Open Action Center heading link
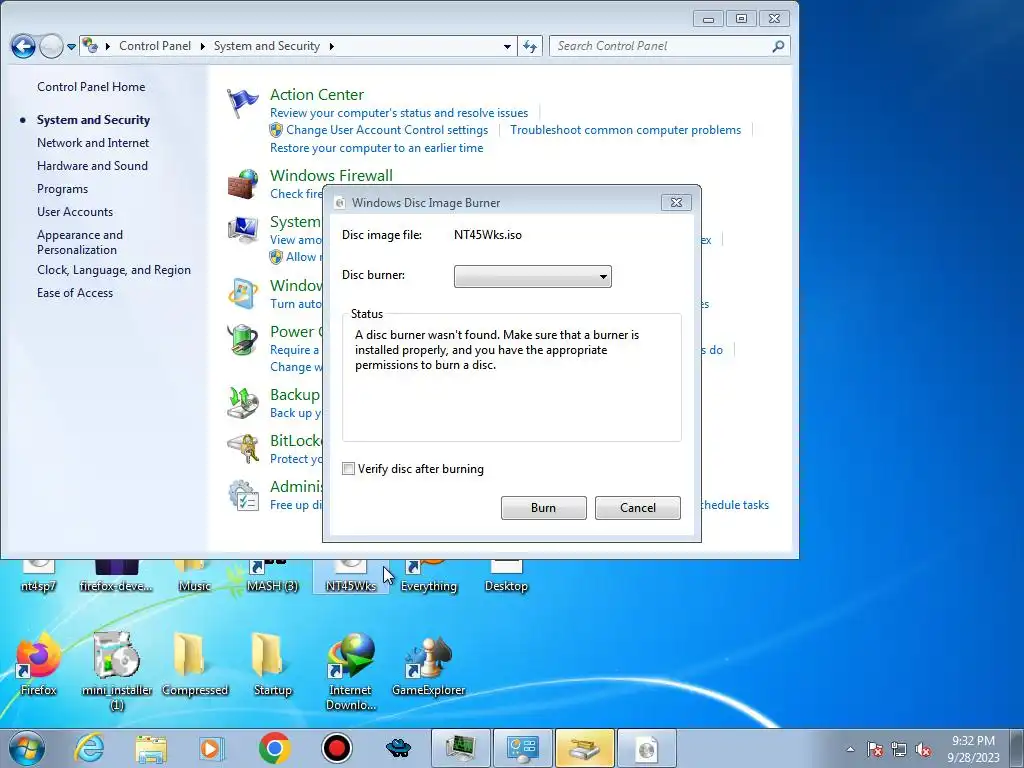 (317, 95)
